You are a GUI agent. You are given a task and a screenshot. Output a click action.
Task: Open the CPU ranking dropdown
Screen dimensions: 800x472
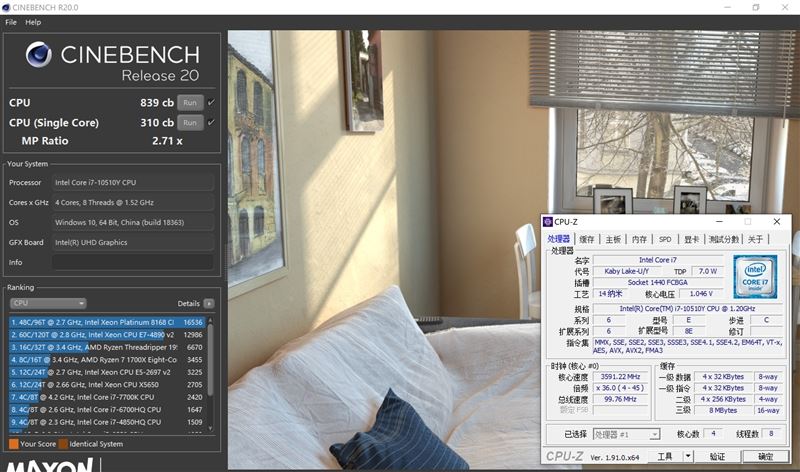[x=48, y=303]
